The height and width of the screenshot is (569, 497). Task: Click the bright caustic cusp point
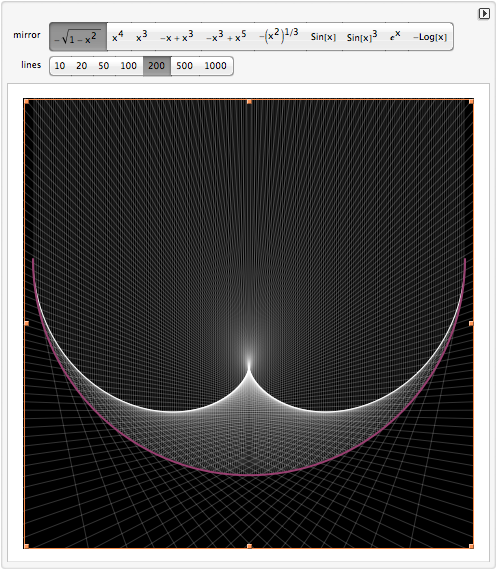click(x=249, y=366)
